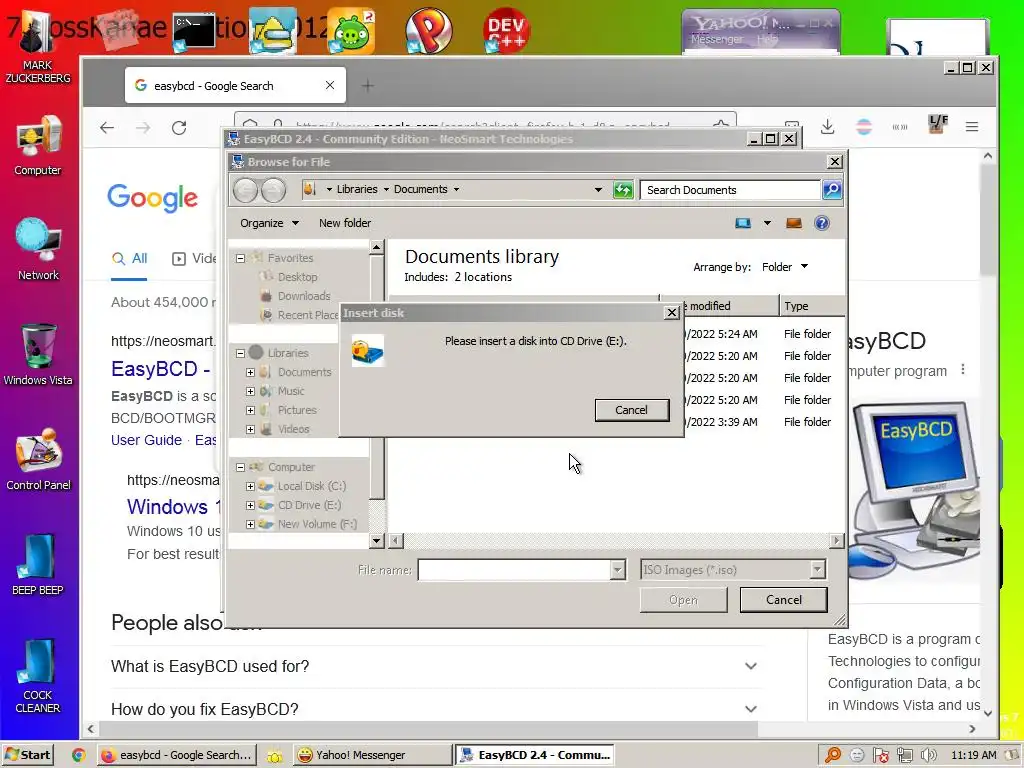Select New Volume (F:) in tree
Viewport: 1024px width, 768px height.
(x=317, y=524)
